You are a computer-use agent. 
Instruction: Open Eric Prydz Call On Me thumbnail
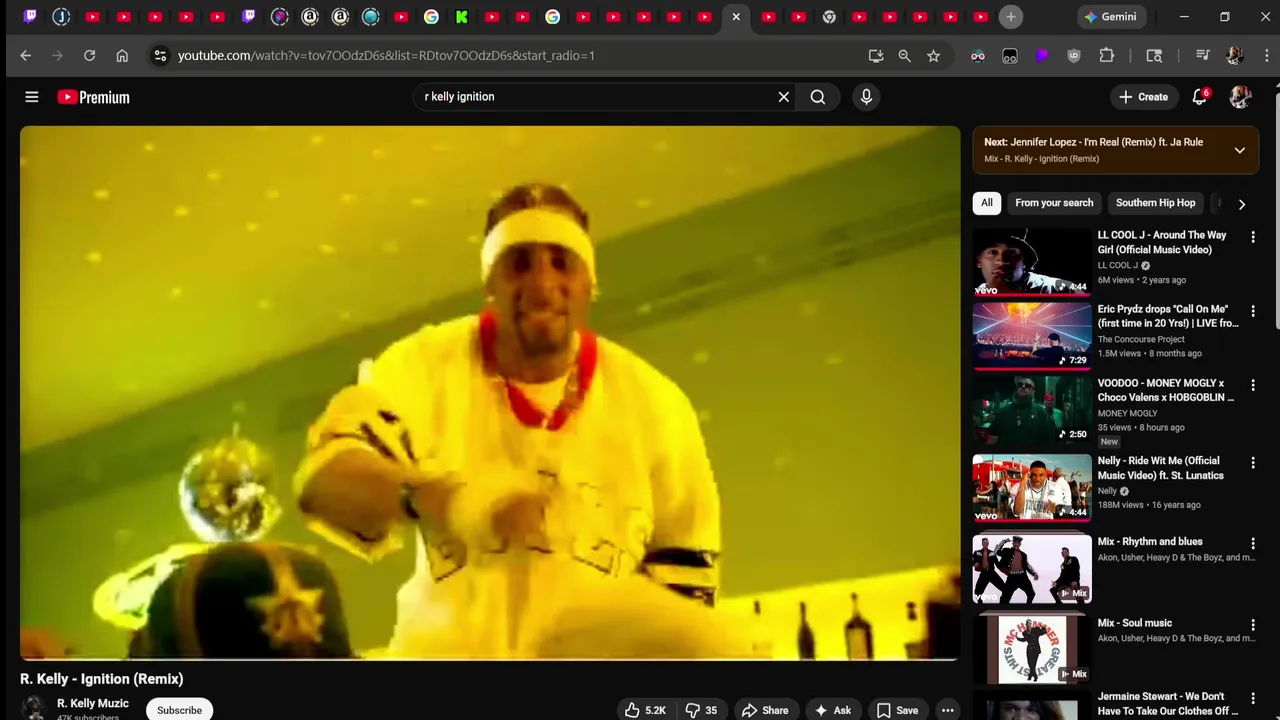[x=1032, y=336]
